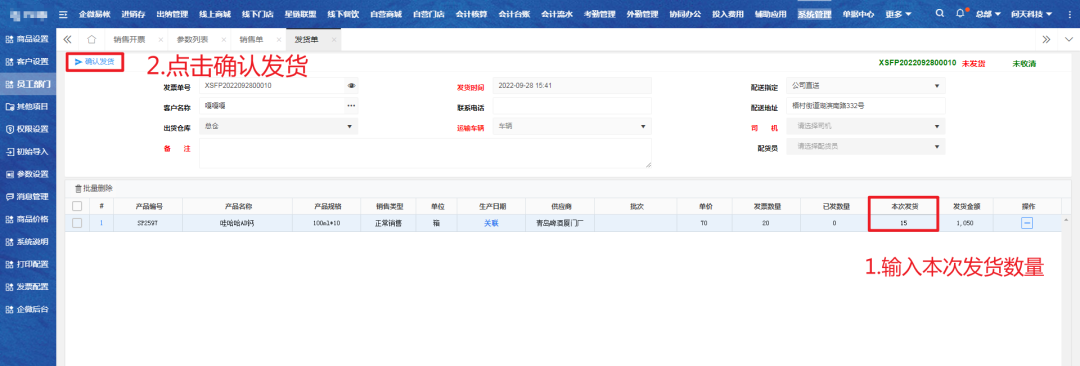Open 客户设置 in the sidebar

[28, 61]
